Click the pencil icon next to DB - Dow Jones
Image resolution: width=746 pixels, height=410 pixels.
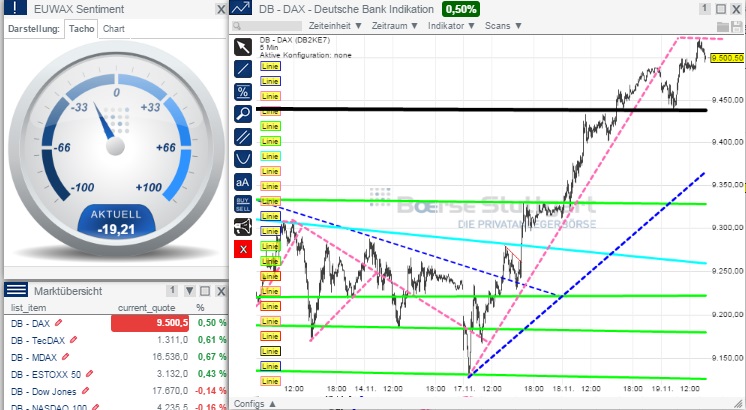tap(85, 391)
